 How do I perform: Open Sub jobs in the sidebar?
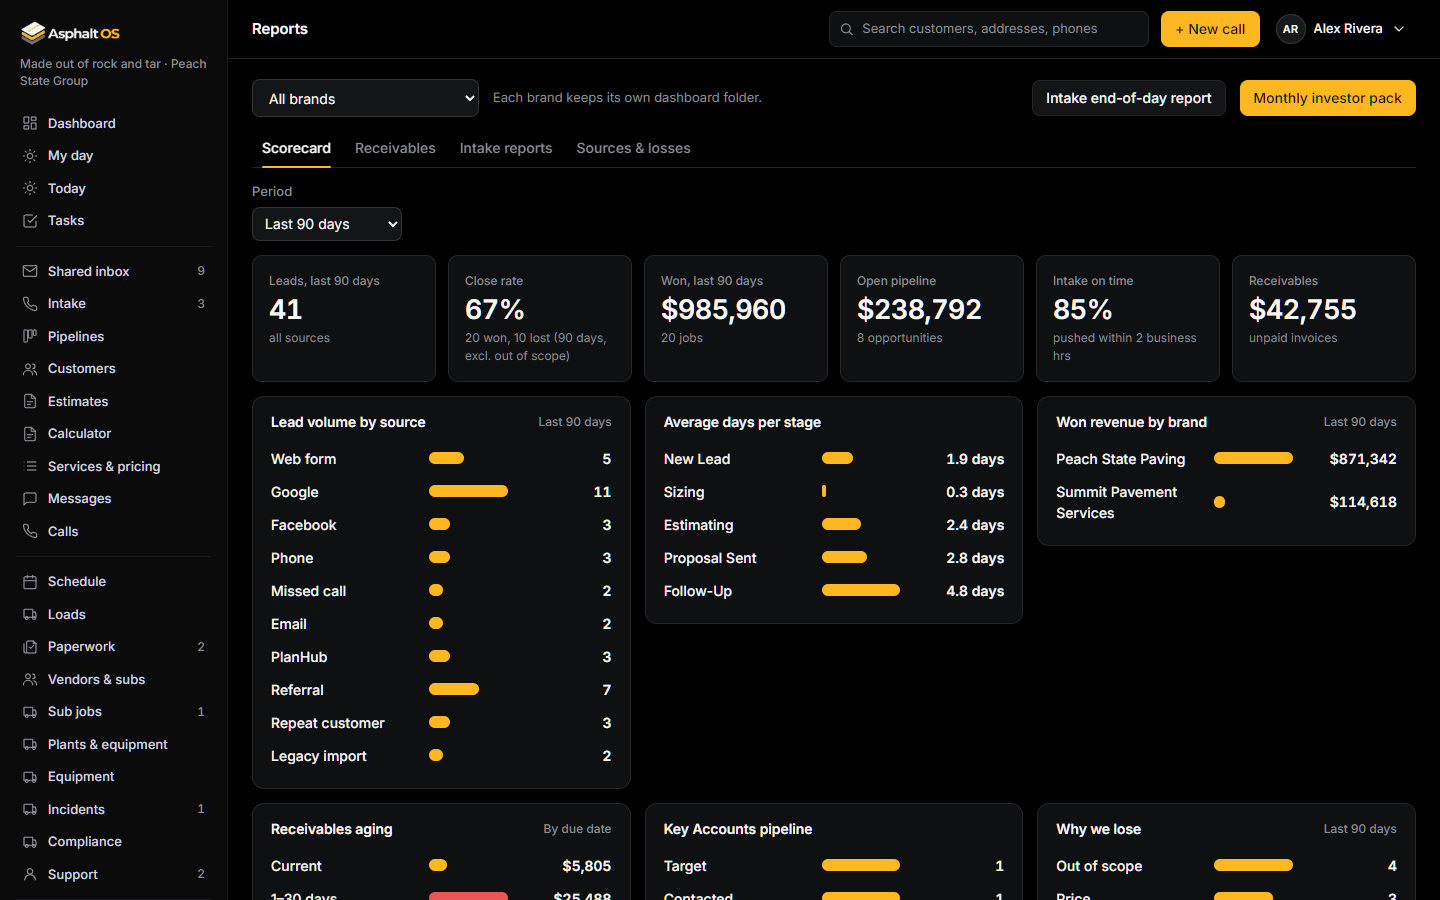pos(115,712)
